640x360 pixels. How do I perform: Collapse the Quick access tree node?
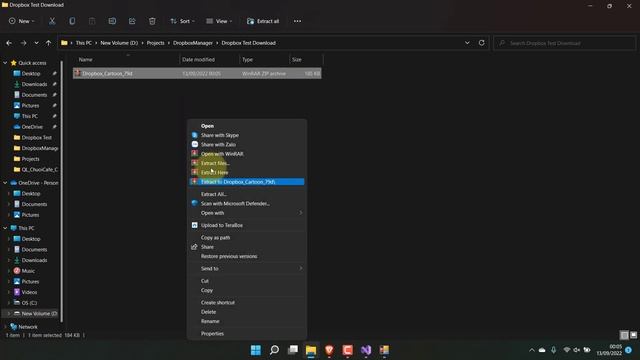5,63
